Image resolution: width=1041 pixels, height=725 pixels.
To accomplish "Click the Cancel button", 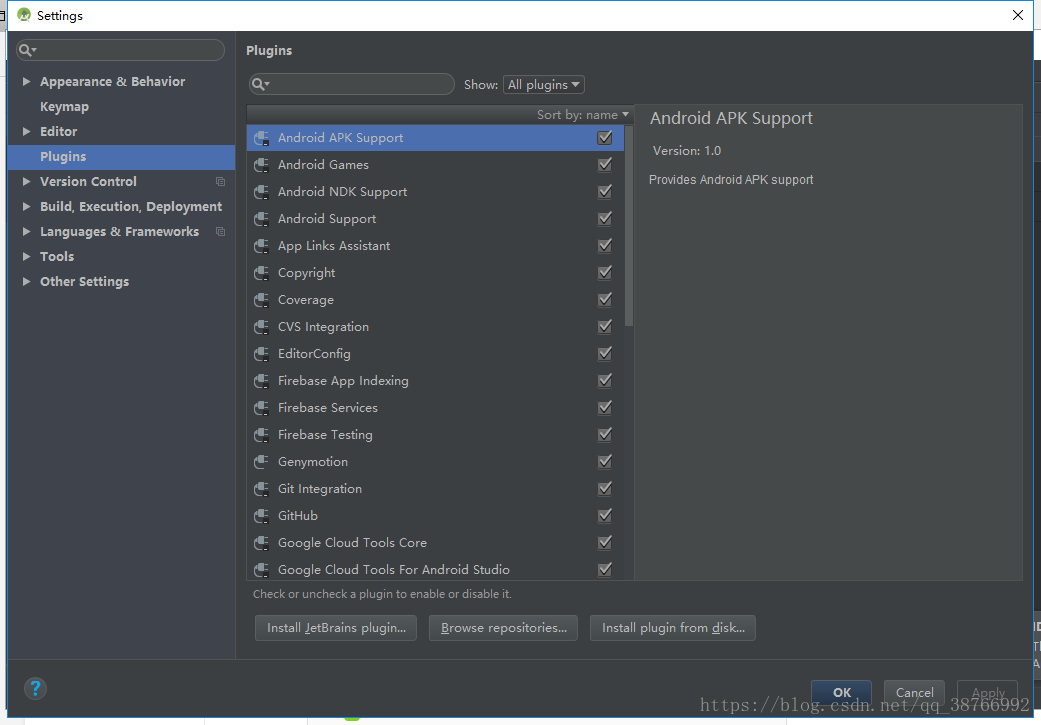I will (914, 692).
